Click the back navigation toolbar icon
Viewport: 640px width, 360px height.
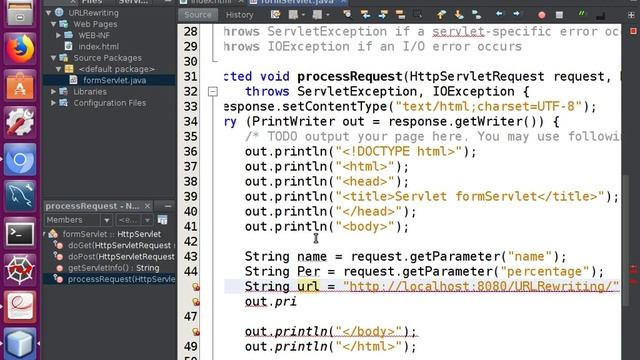(x=293, y=15)
